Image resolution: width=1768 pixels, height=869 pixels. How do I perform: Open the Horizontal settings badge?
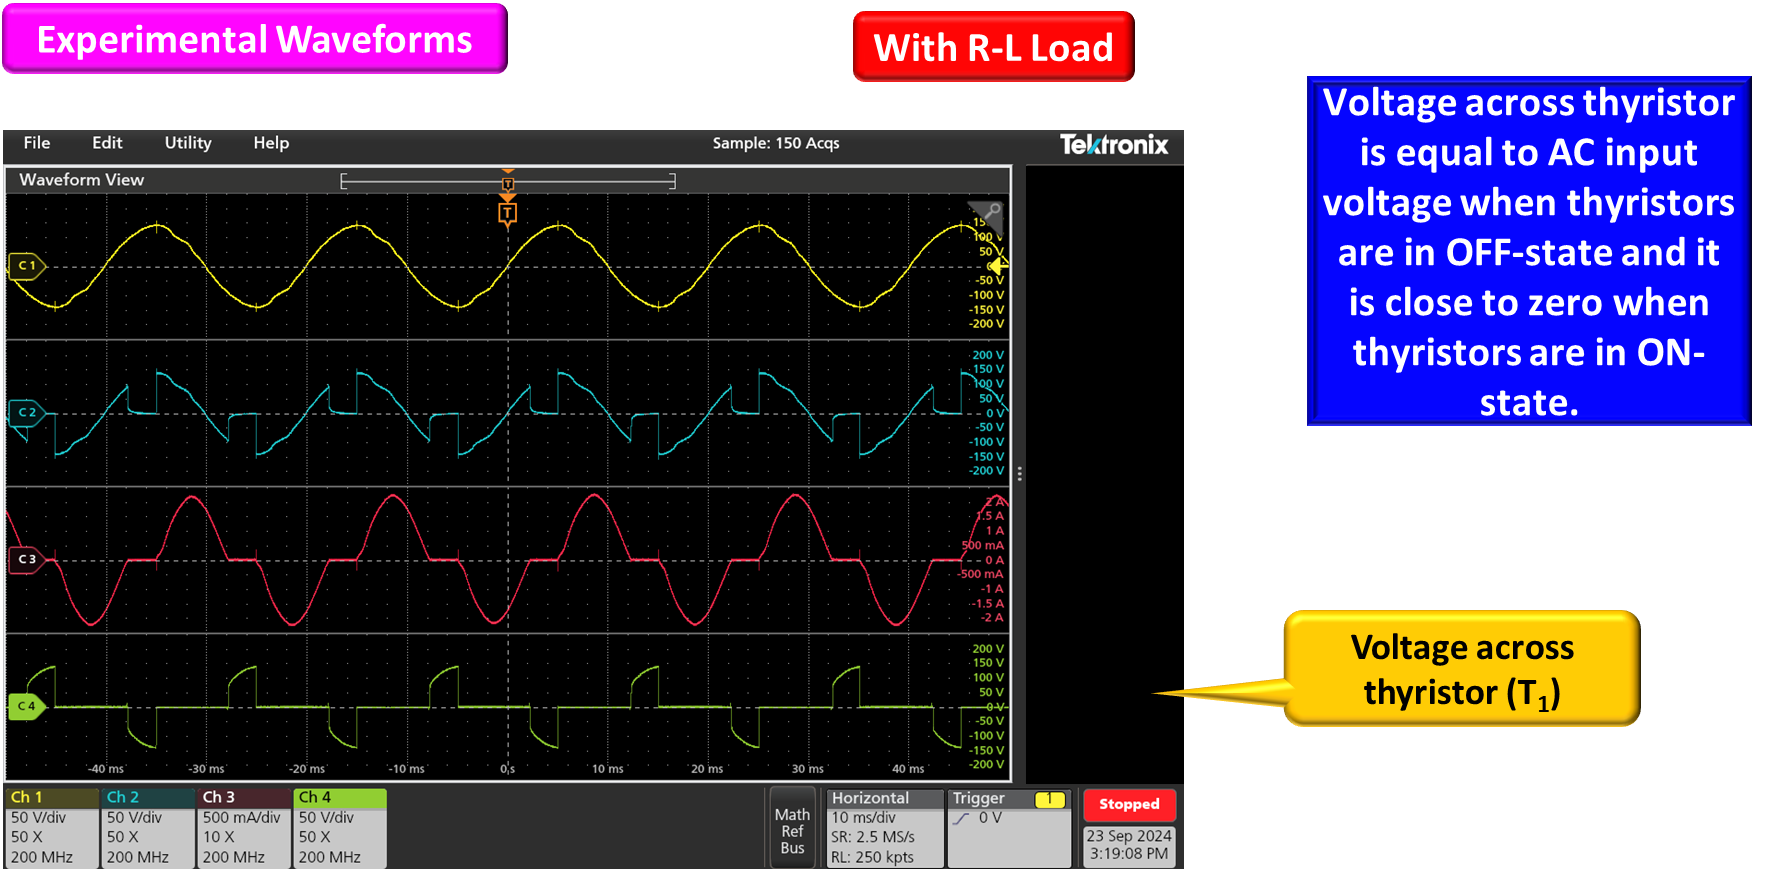pos(885,827)
